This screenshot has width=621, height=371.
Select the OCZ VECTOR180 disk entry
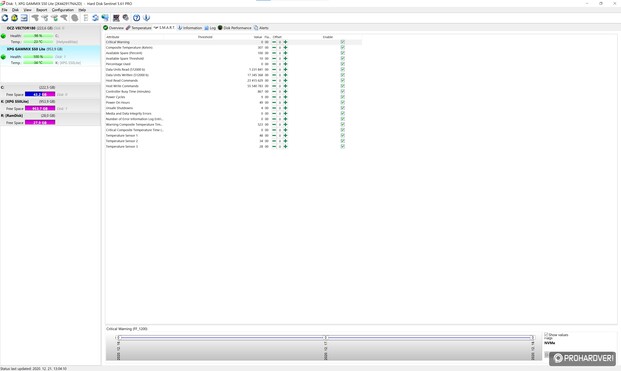50,35
